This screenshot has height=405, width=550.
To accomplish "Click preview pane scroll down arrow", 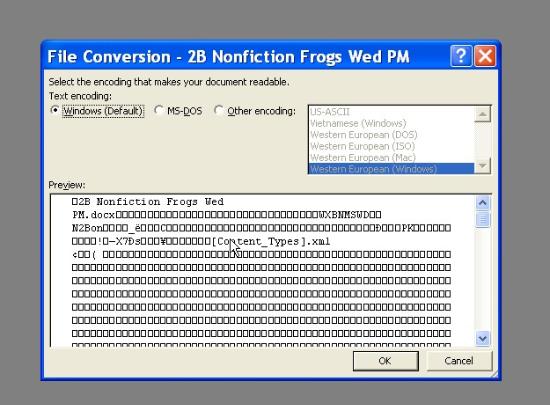I will [x=483, y=338].
